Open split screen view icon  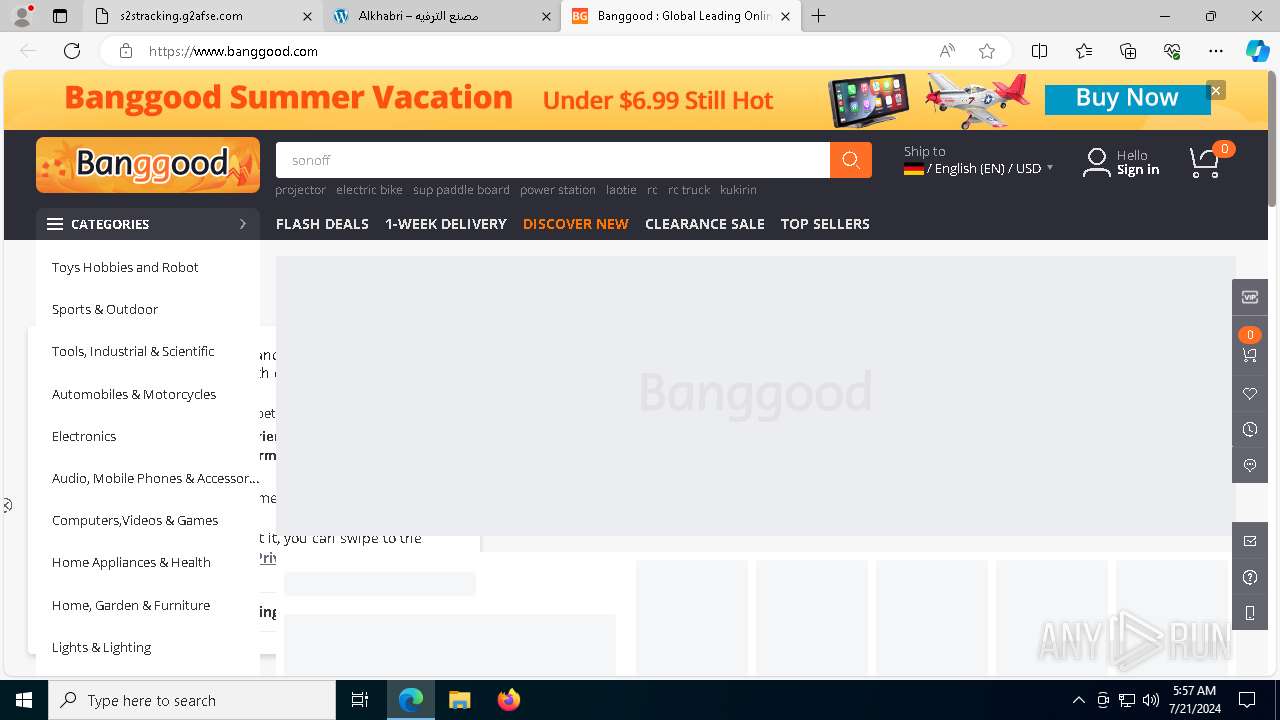tap(1039, 51)
